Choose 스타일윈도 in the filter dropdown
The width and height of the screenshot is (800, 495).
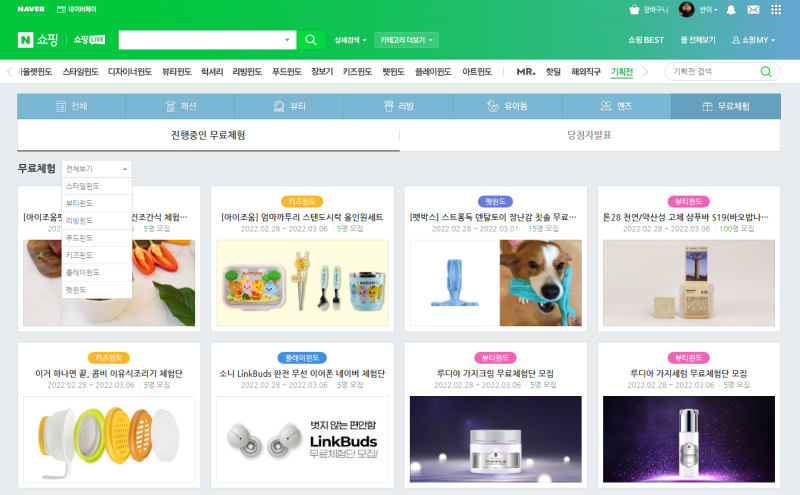pyautogui.click(x=97, y=186)
